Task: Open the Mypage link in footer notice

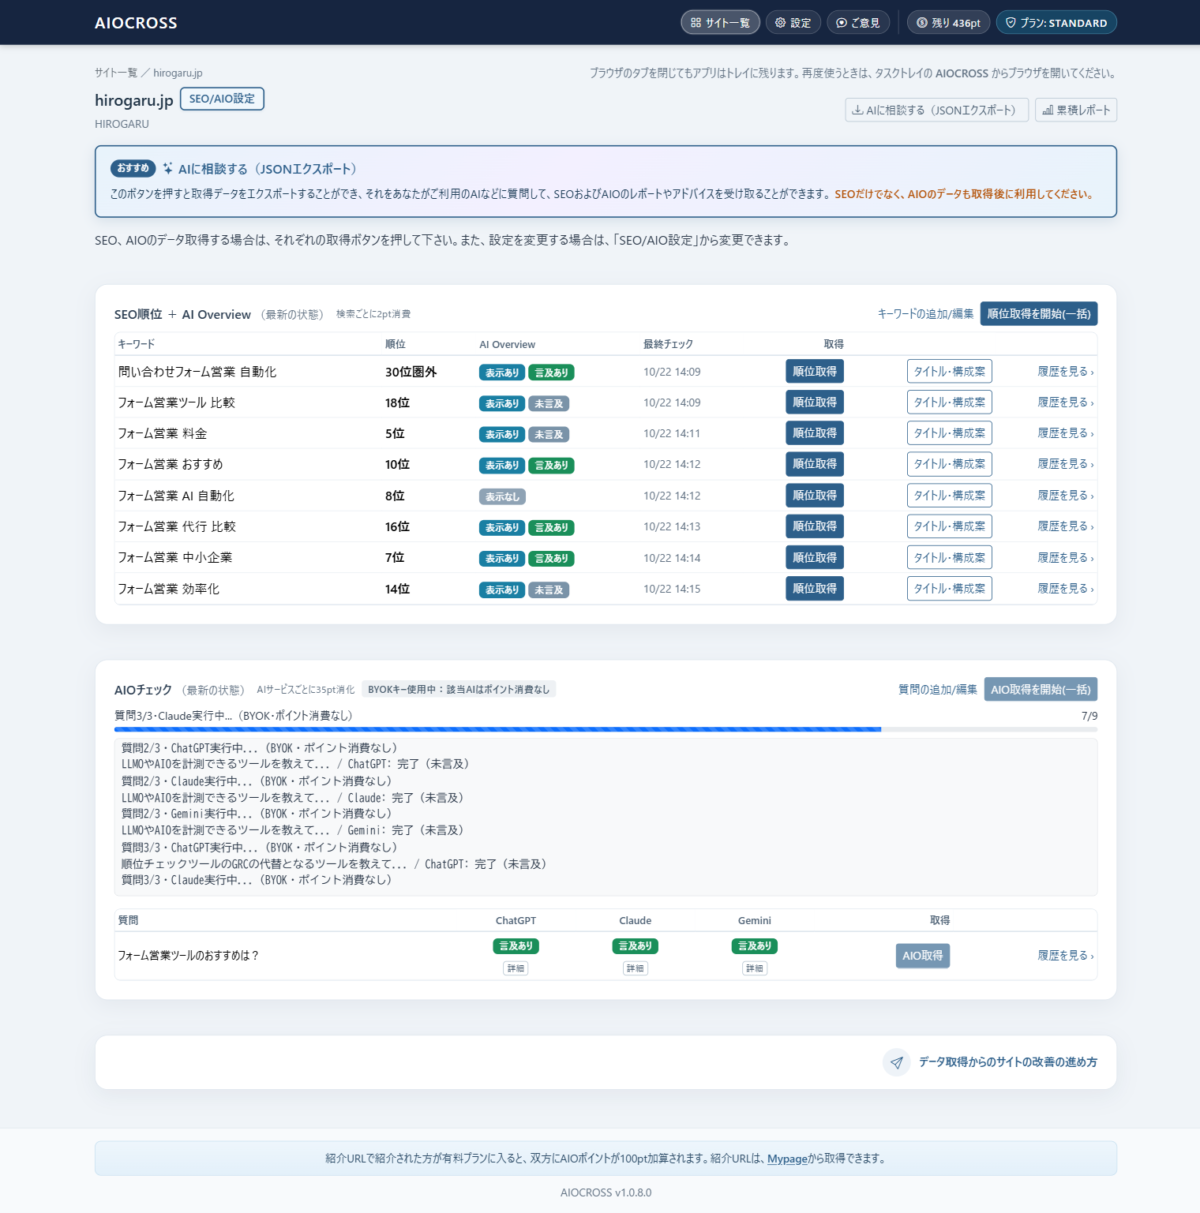Action: [787, 1159]
